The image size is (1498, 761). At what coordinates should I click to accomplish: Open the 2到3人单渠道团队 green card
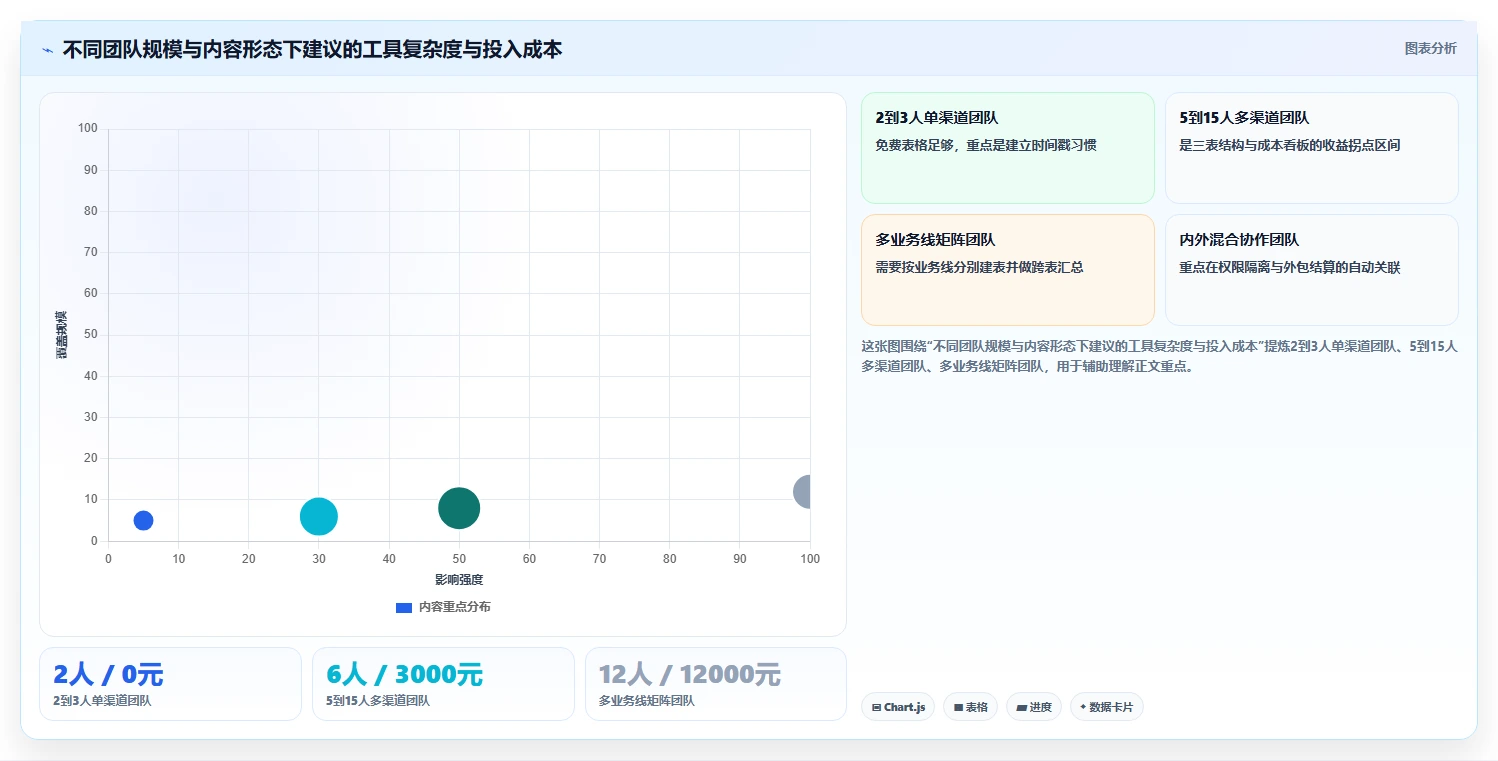pos(1008,148)
